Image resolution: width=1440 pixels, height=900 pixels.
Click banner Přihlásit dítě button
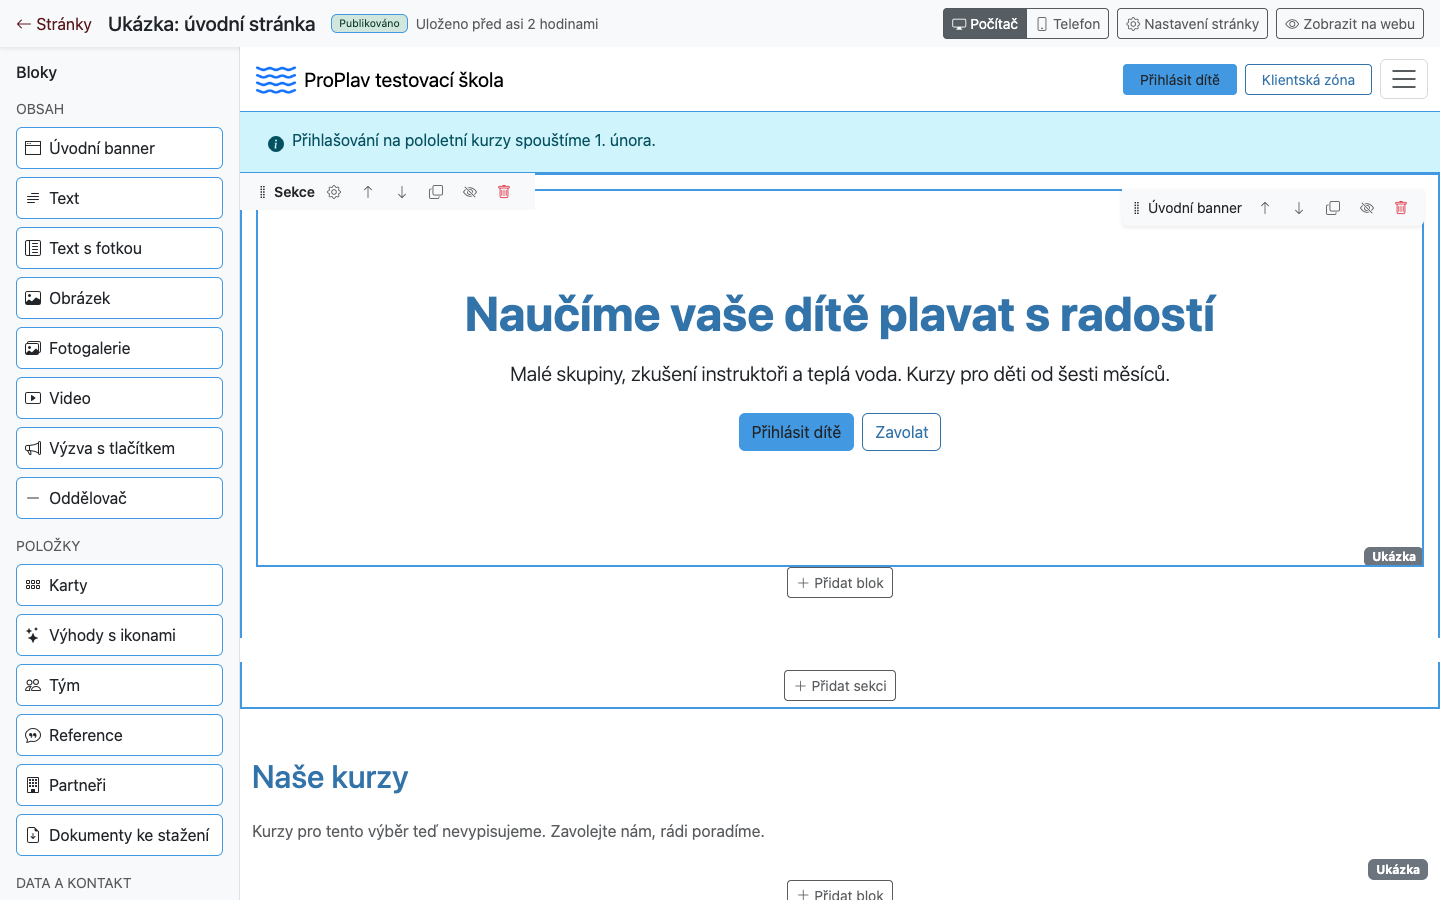[x=796, y=432]
